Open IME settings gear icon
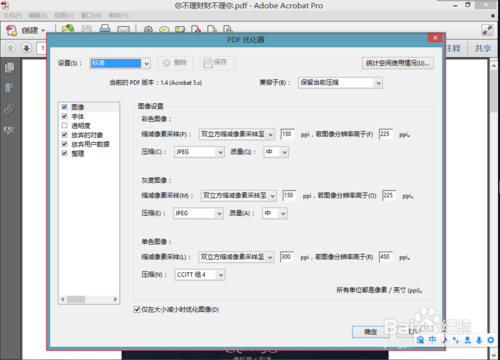The height and width of the screenshot is (360, 500). coord(491,340)
